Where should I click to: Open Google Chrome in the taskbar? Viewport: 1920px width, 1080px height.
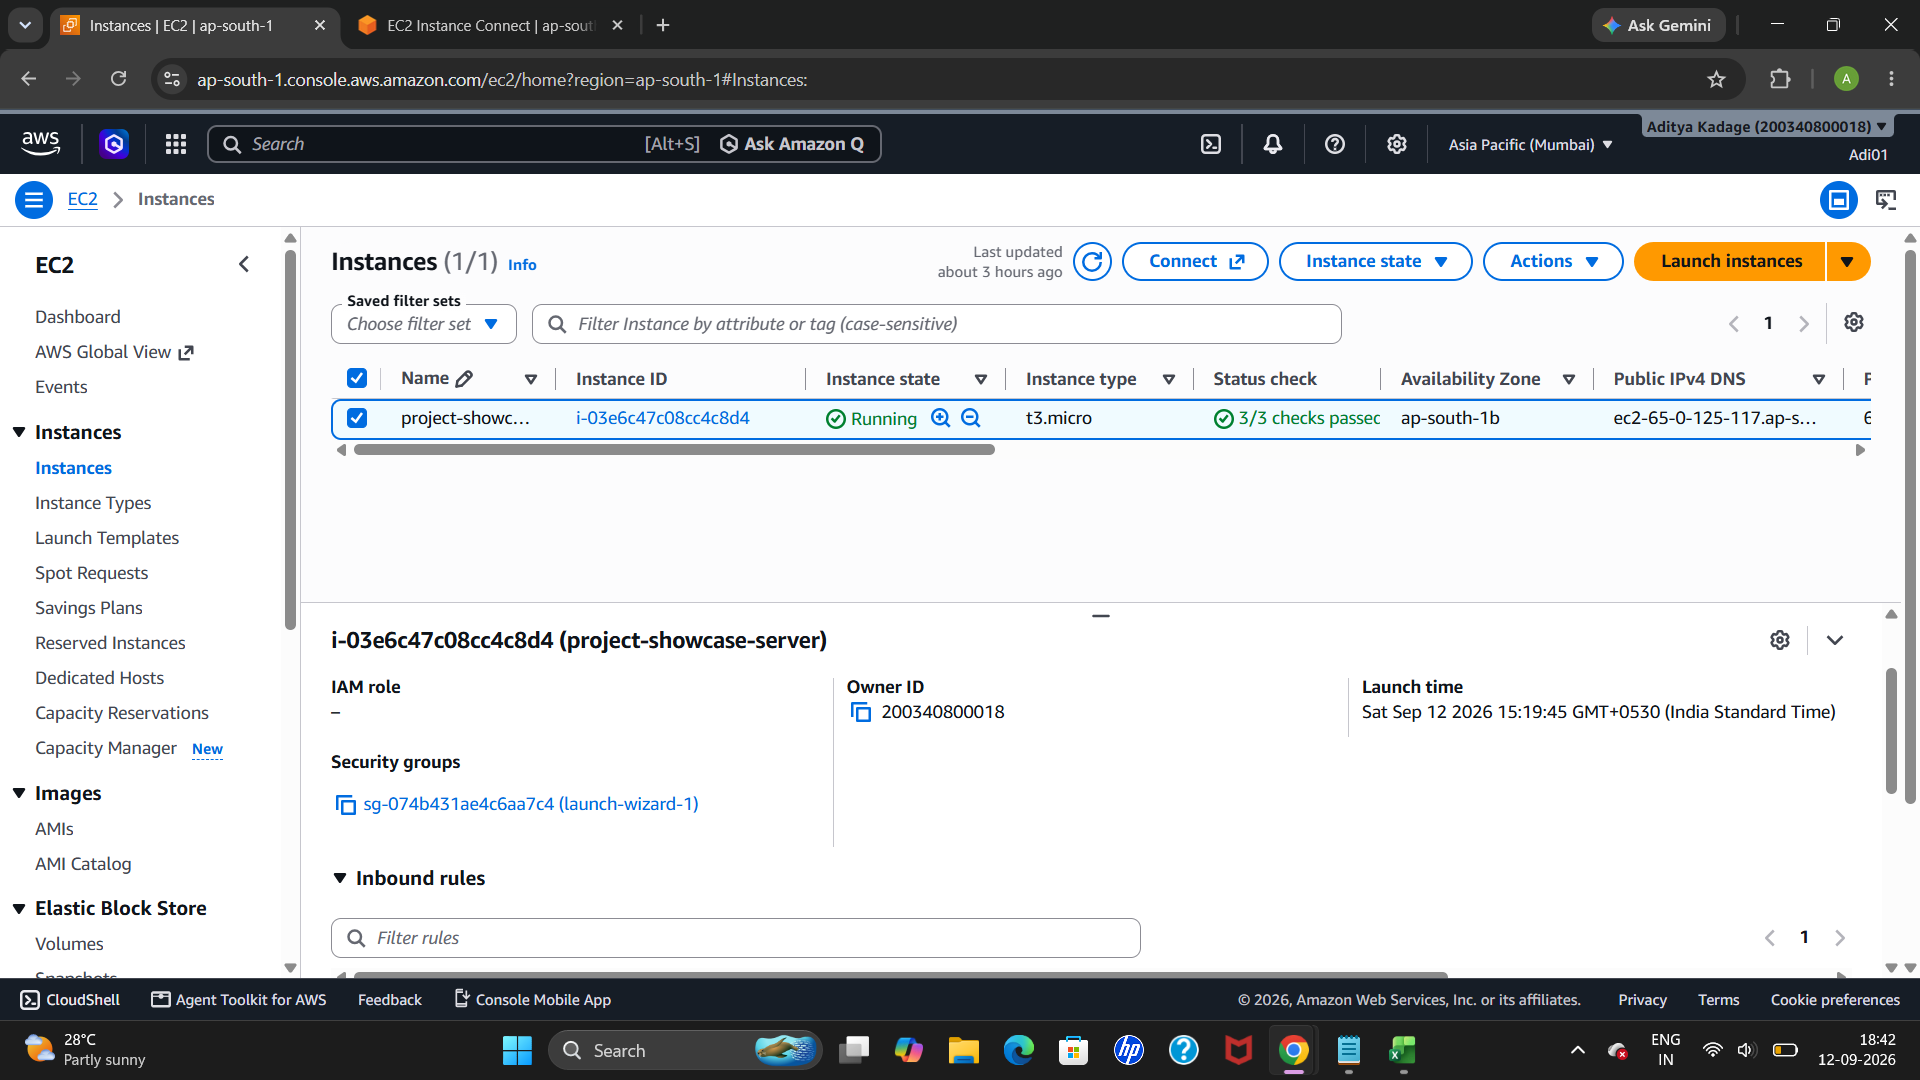click(x=1293, y=1050)
